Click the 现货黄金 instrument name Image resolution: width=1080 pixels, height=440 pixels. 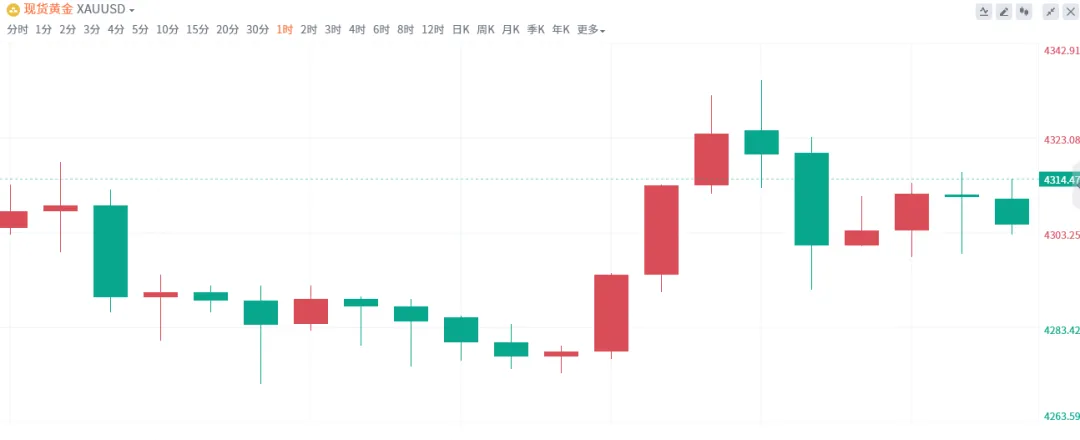coord(48,9)
